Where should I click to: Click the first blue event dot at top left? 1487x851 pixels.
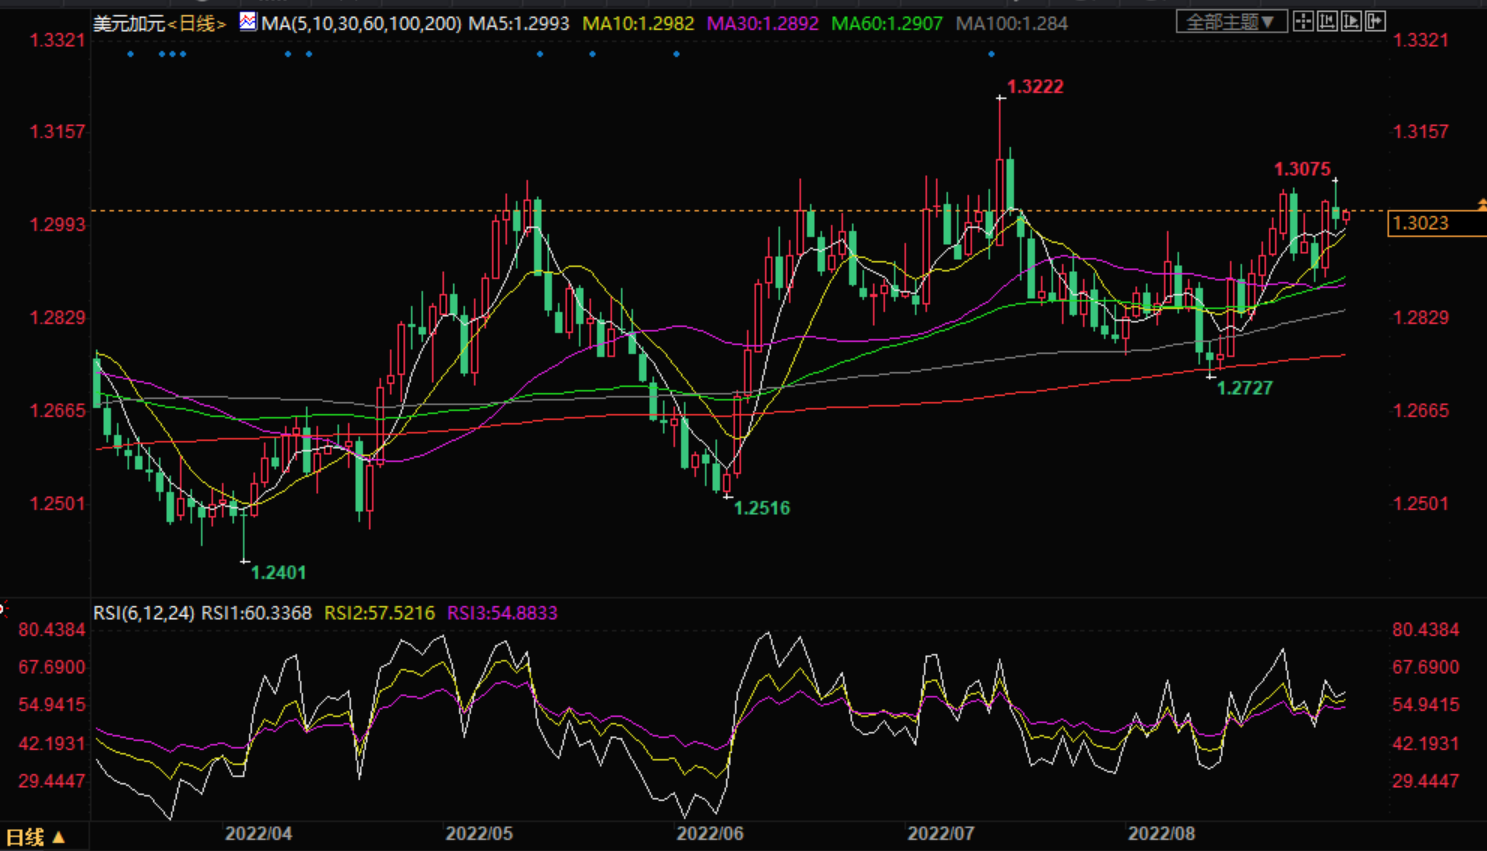tap(131, 54)
